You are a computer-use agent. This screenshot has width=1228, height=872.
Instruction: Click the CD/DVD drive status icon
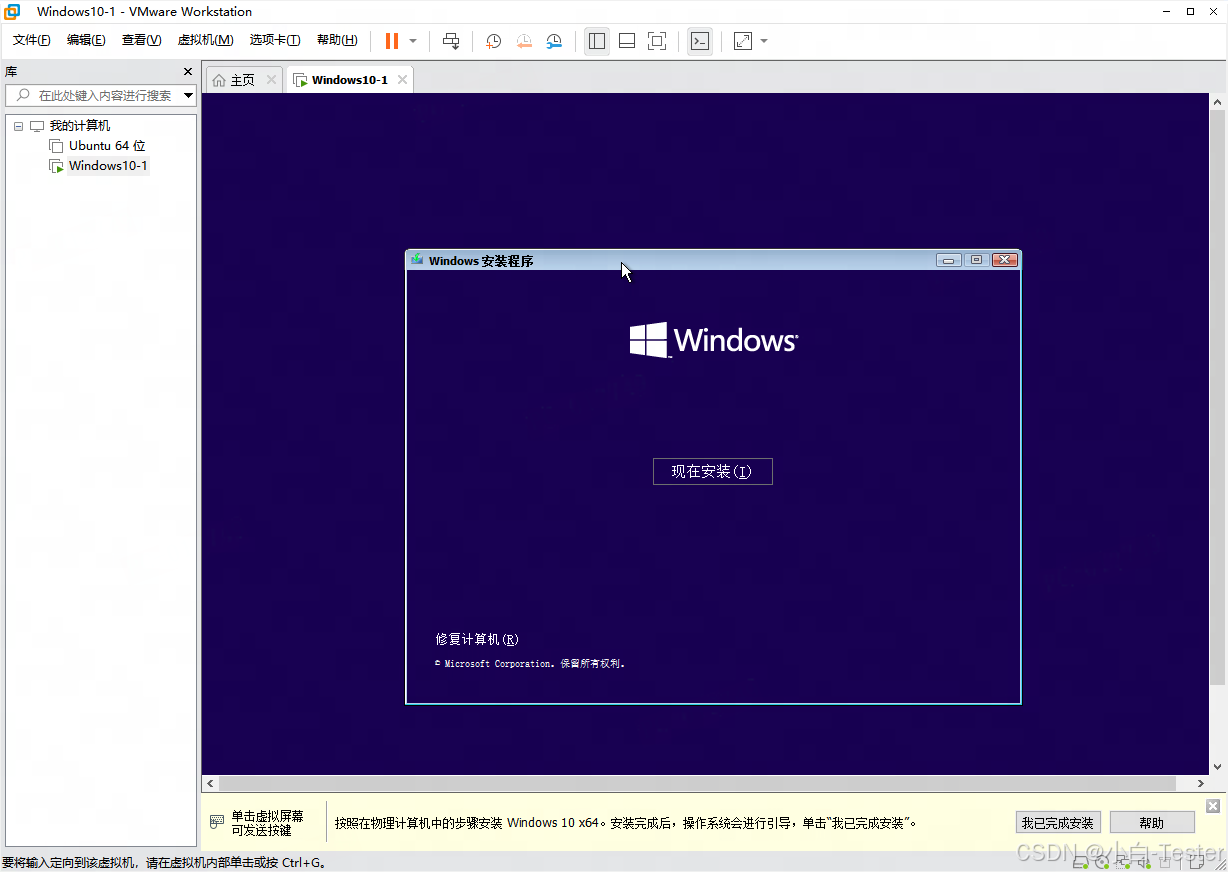point(1101,862)
